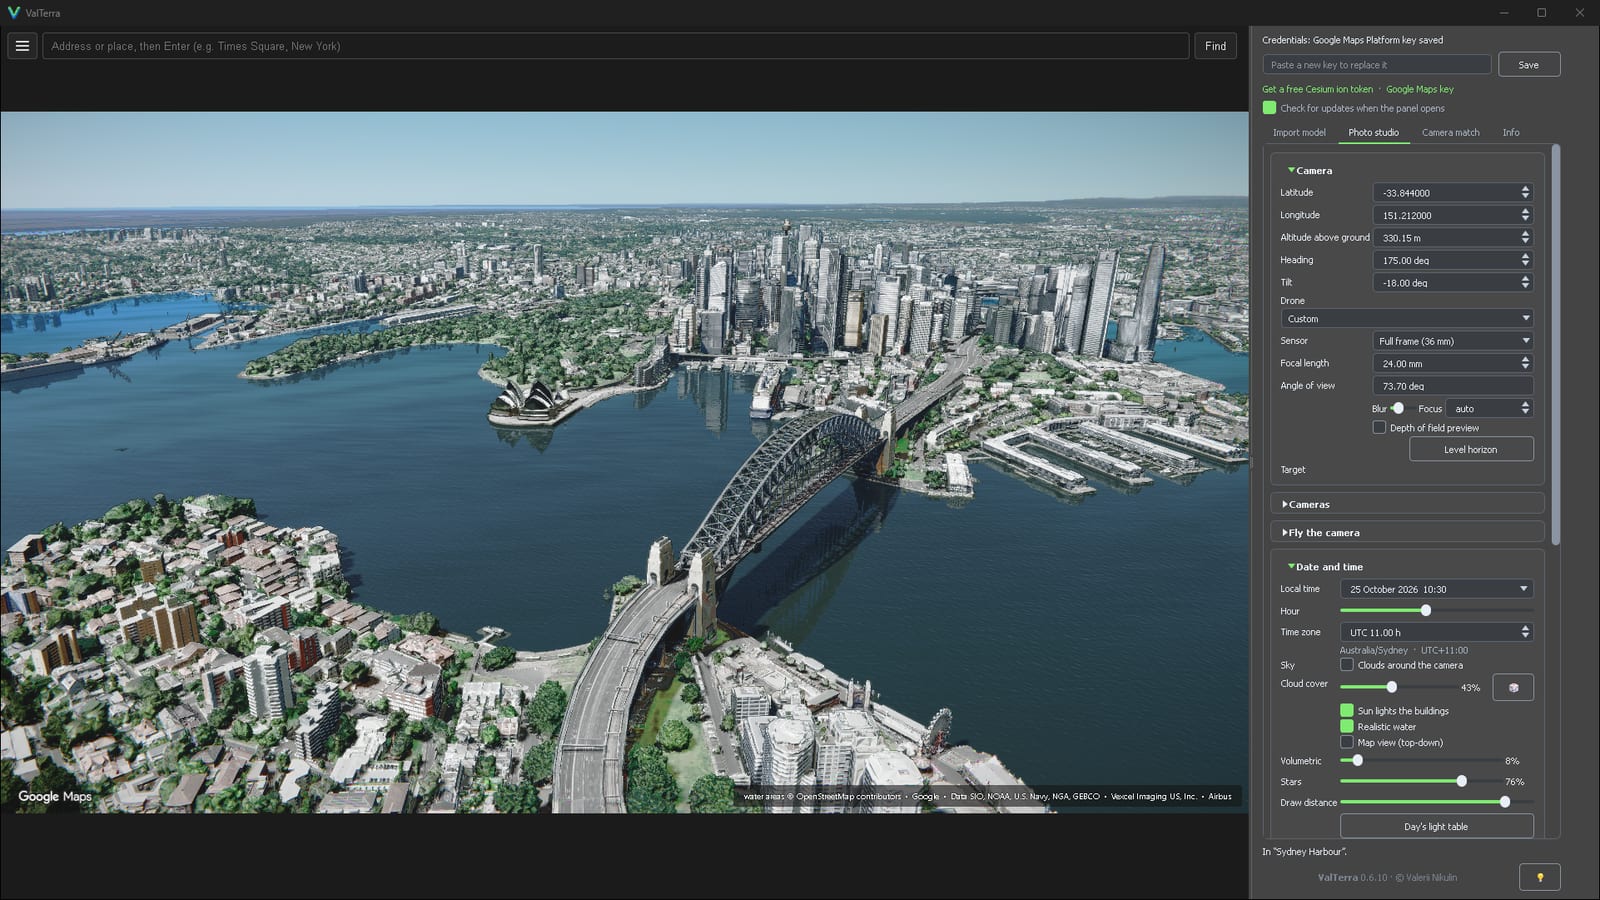
Task: Open the hamburger menu beside the address bar
Action: (x=22, y=46)
